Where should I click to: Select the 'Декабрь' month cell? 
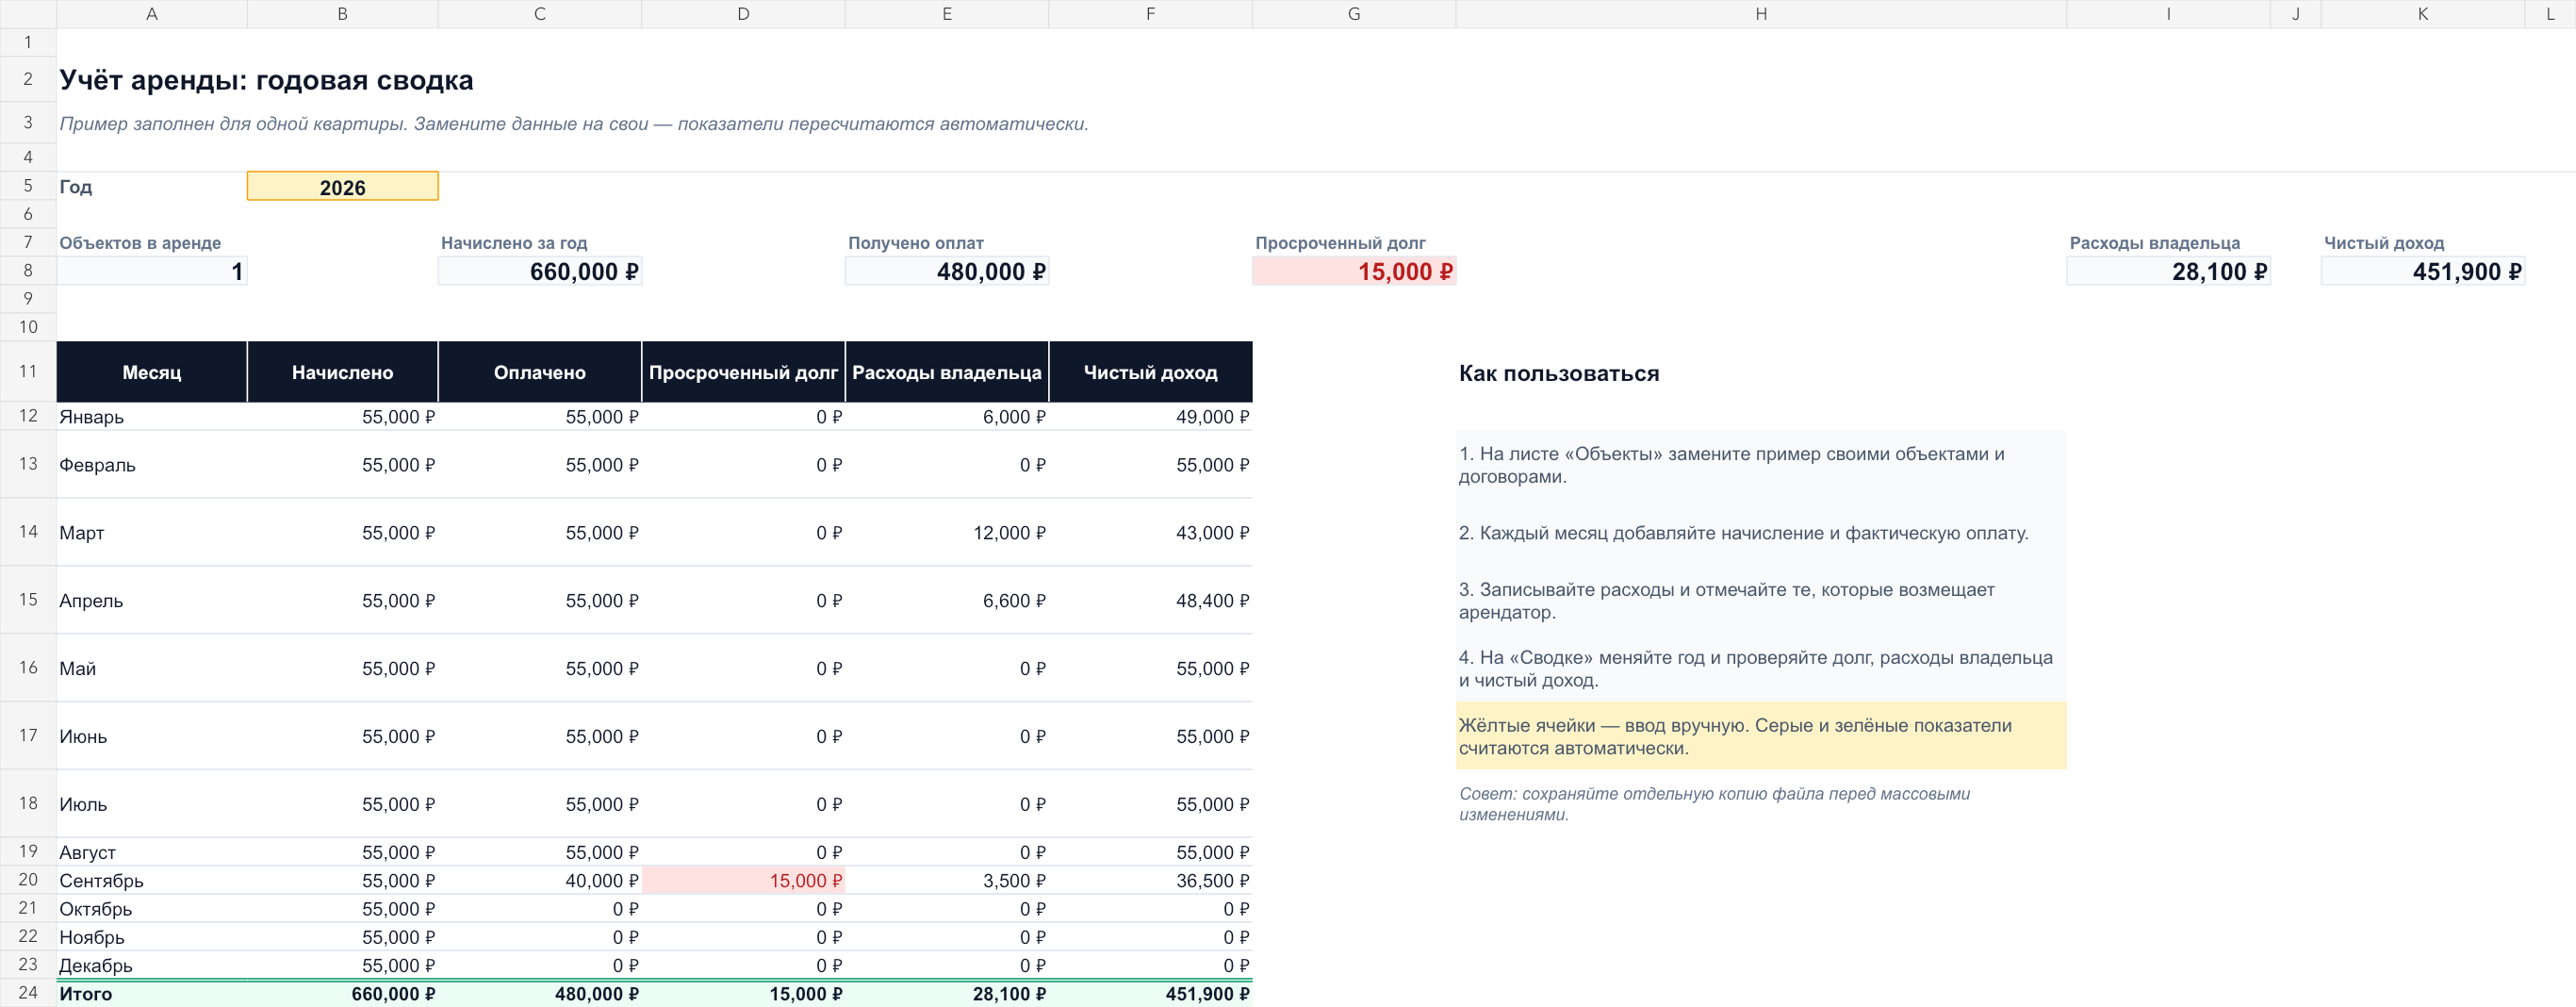152,965
